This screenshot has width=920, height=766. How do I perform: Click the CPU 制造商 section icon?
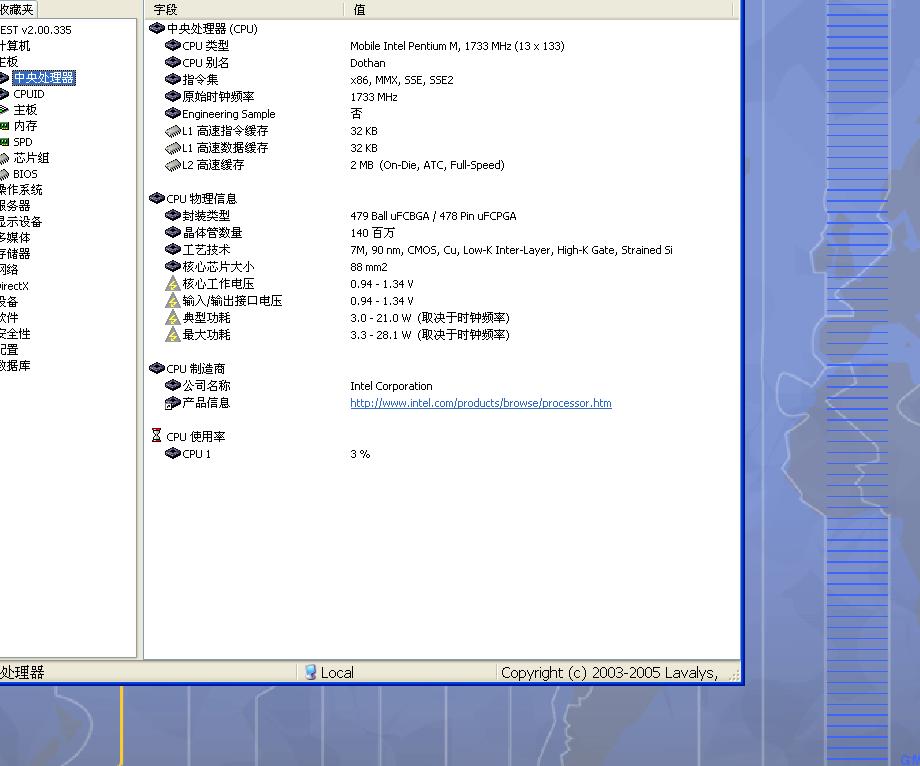[157, 368]
